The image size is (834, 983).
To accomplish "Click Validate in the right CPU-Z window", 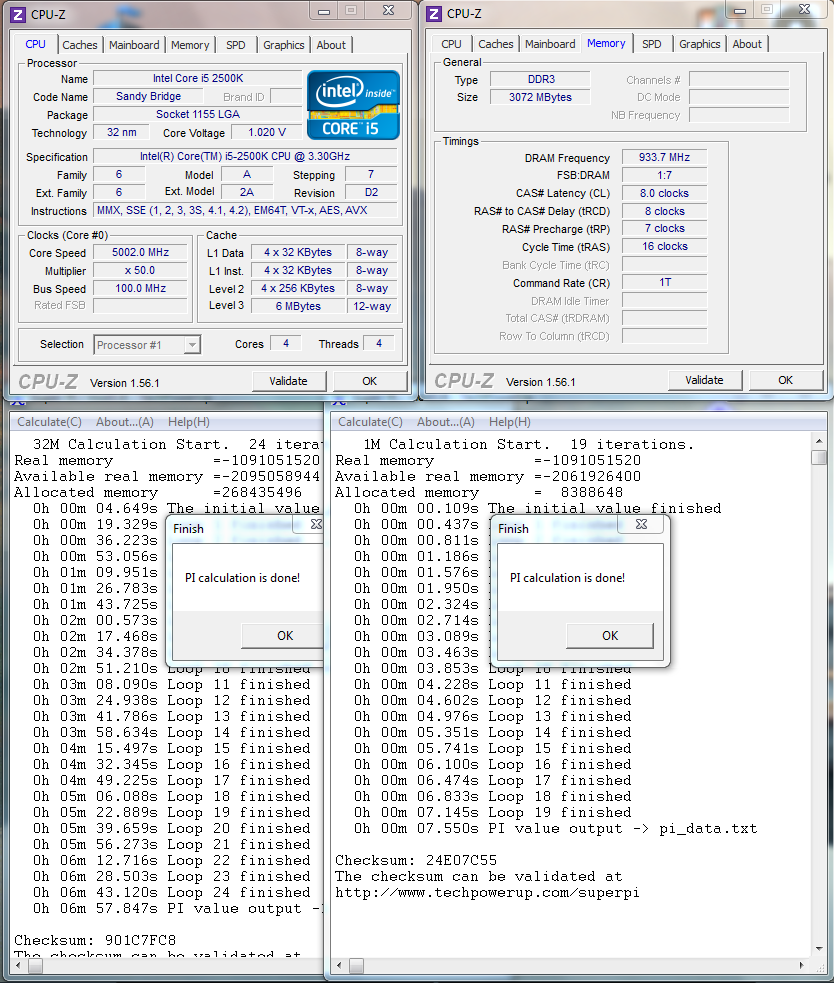I will click(704, 380).
